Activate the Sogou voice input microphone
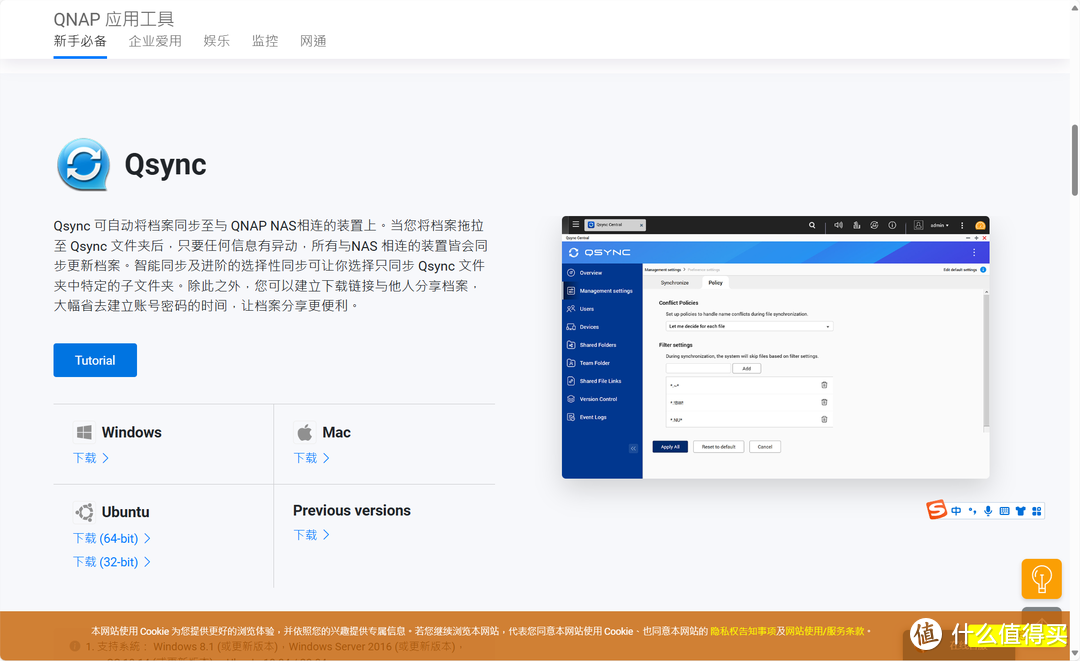The height and width of the screenshot is (661, 1080). click(988, 511)
